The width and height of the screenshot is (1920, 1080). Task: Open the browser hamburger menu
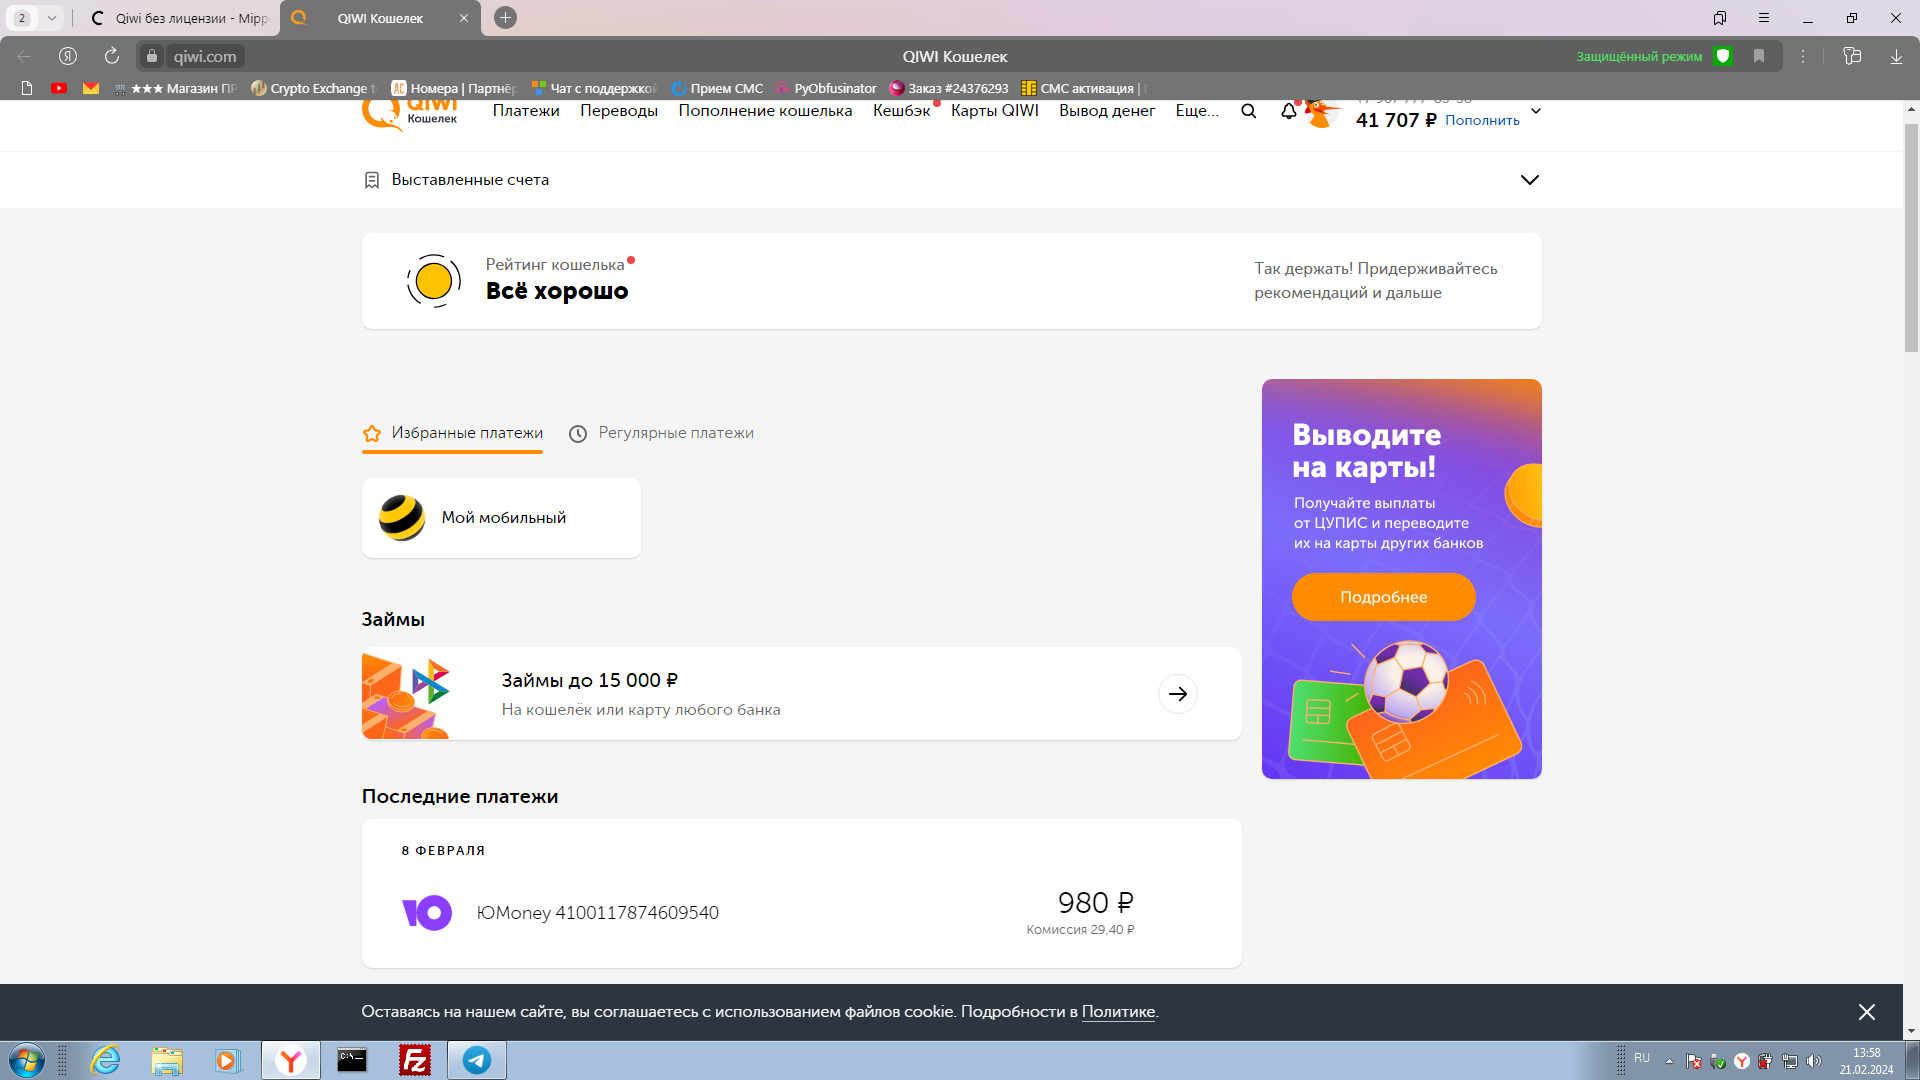click(1764, 18)
